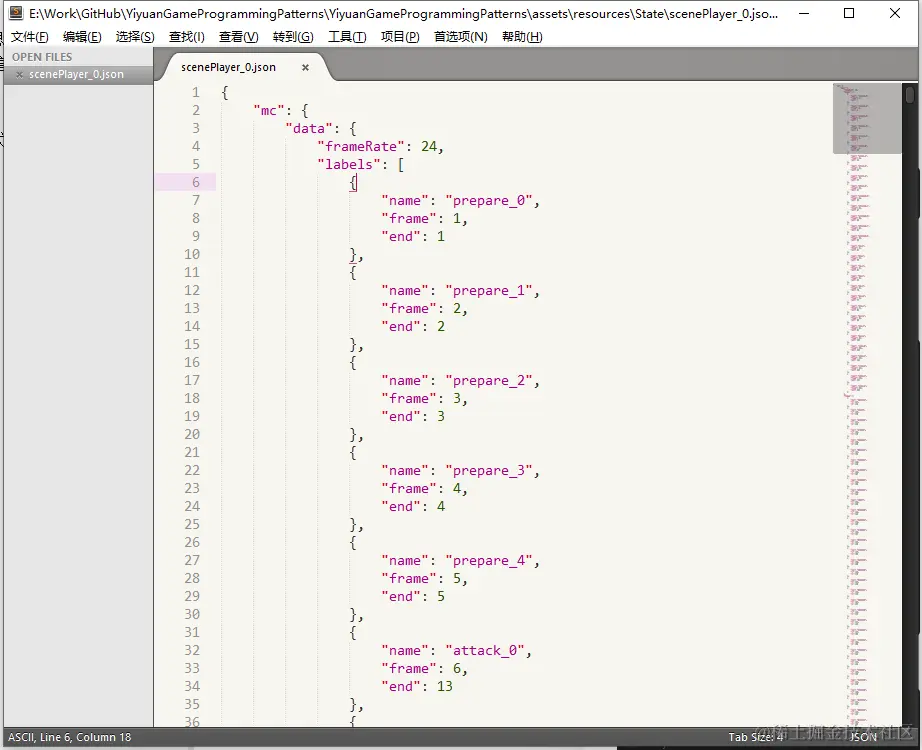
Task: Open the 编辑(E) menu
Action: click(x=82, y=37)
